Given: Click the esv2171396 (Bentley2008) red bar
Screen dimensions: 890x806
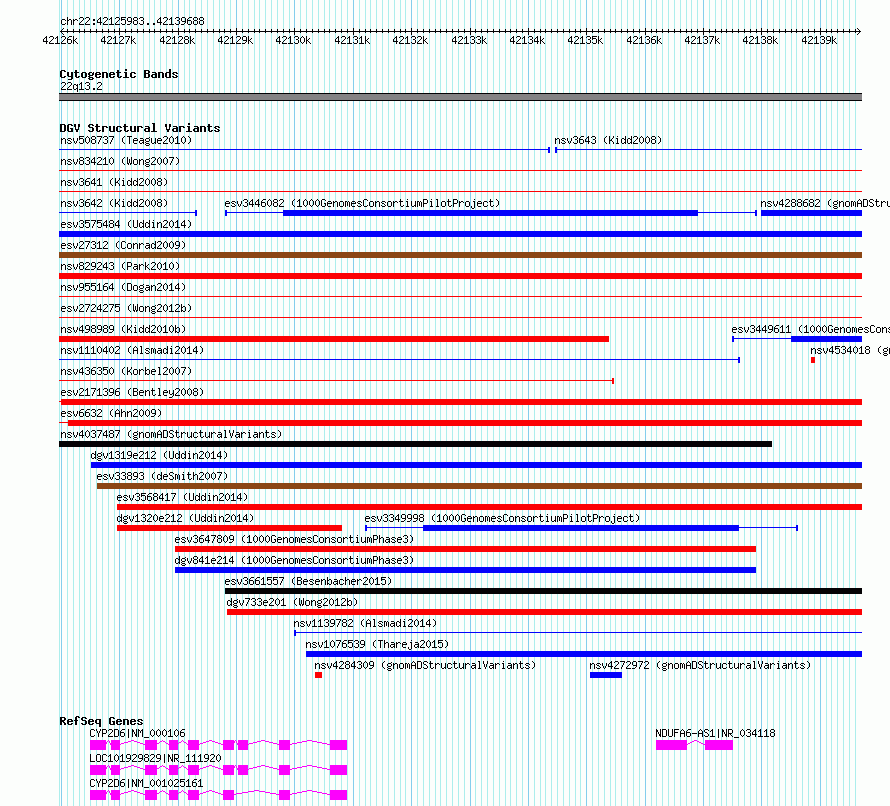Looking at the screenshot, I should pos(460,402).
